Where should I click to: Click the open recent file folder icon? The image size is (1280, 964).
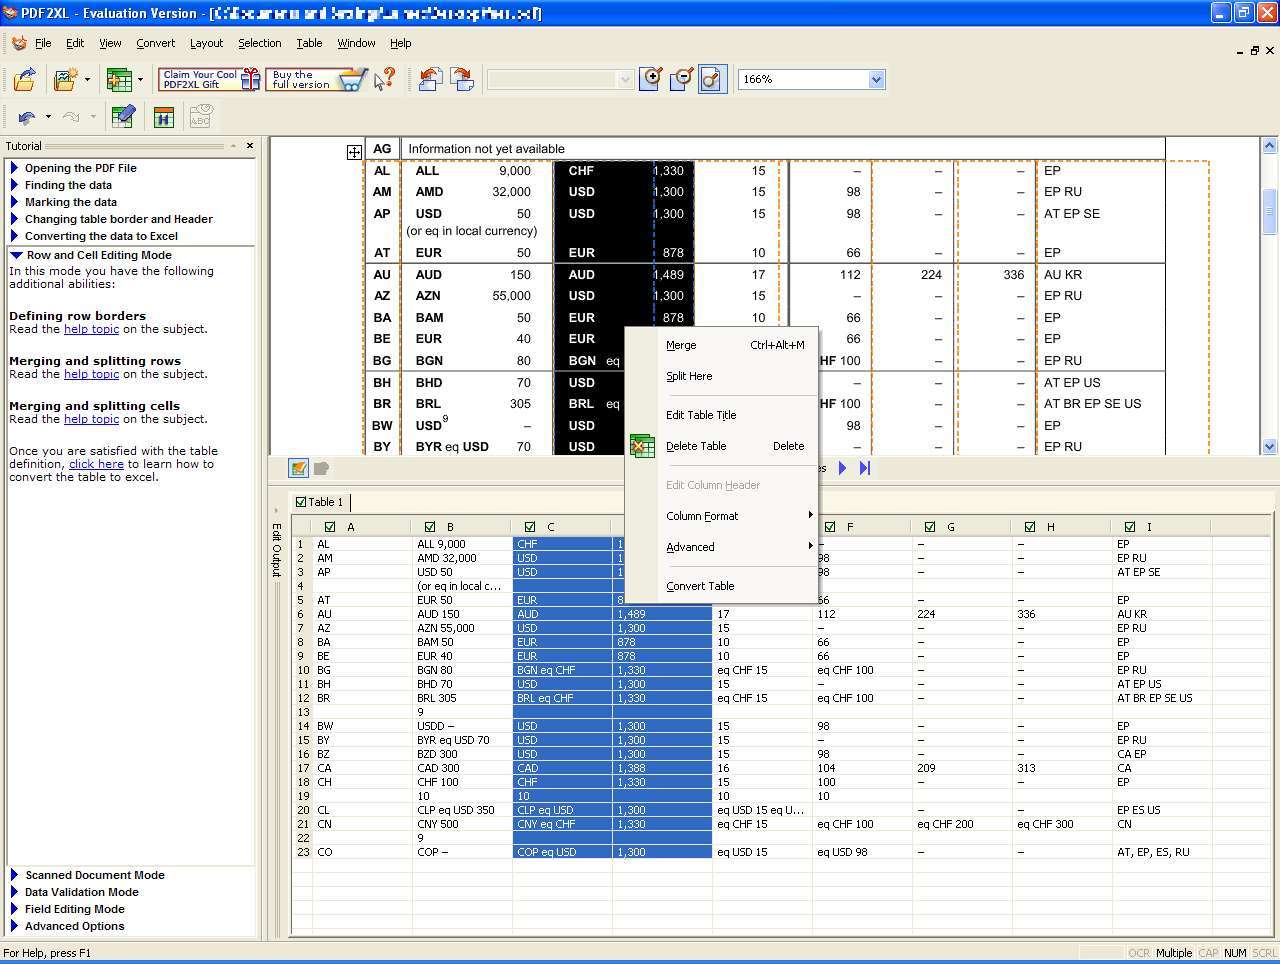pos(66,80)
